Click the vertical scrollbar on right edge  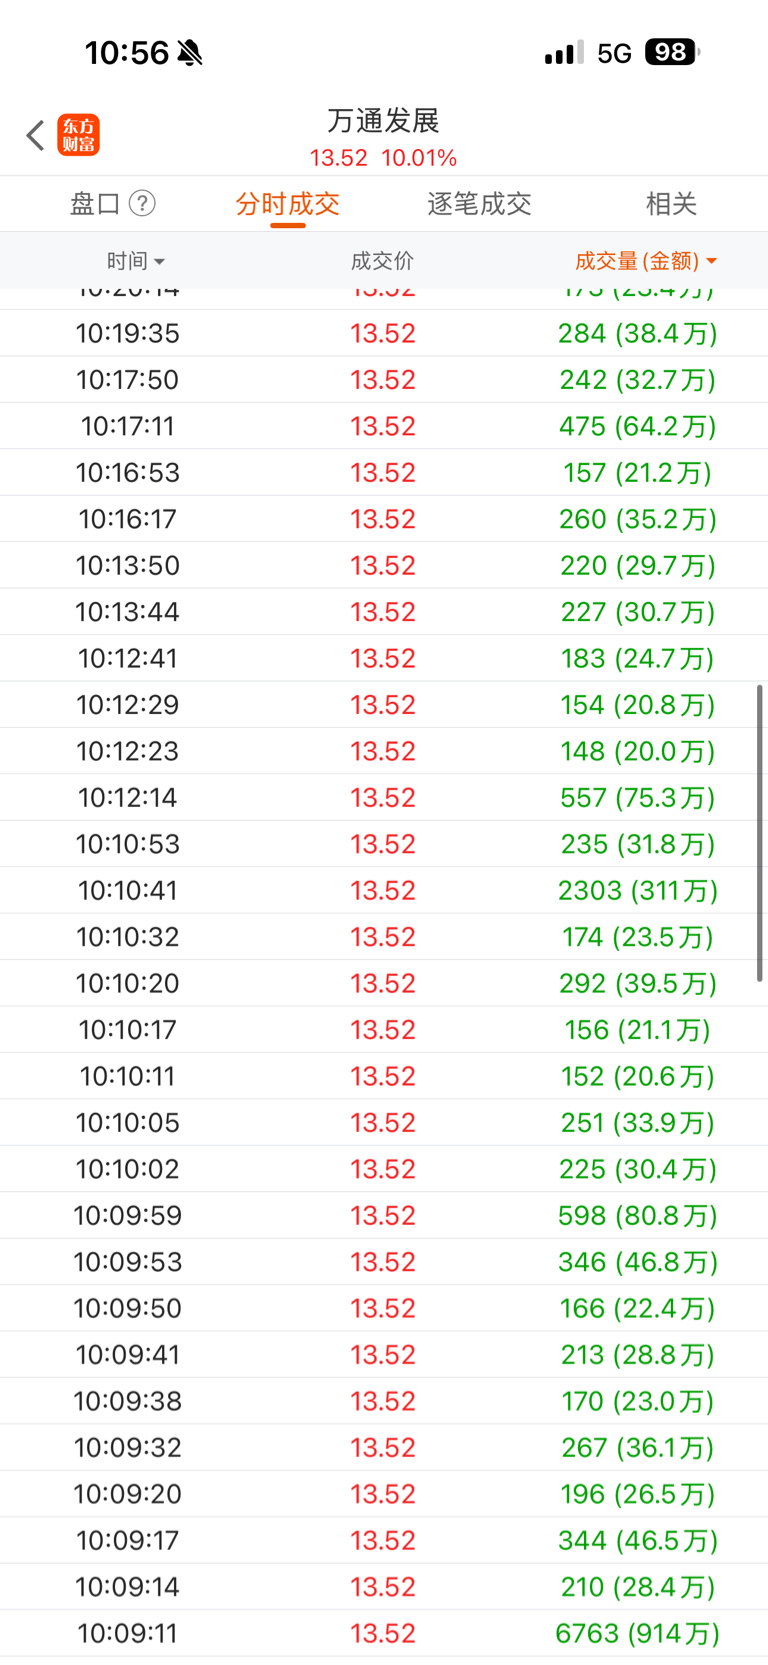[760, 833]
